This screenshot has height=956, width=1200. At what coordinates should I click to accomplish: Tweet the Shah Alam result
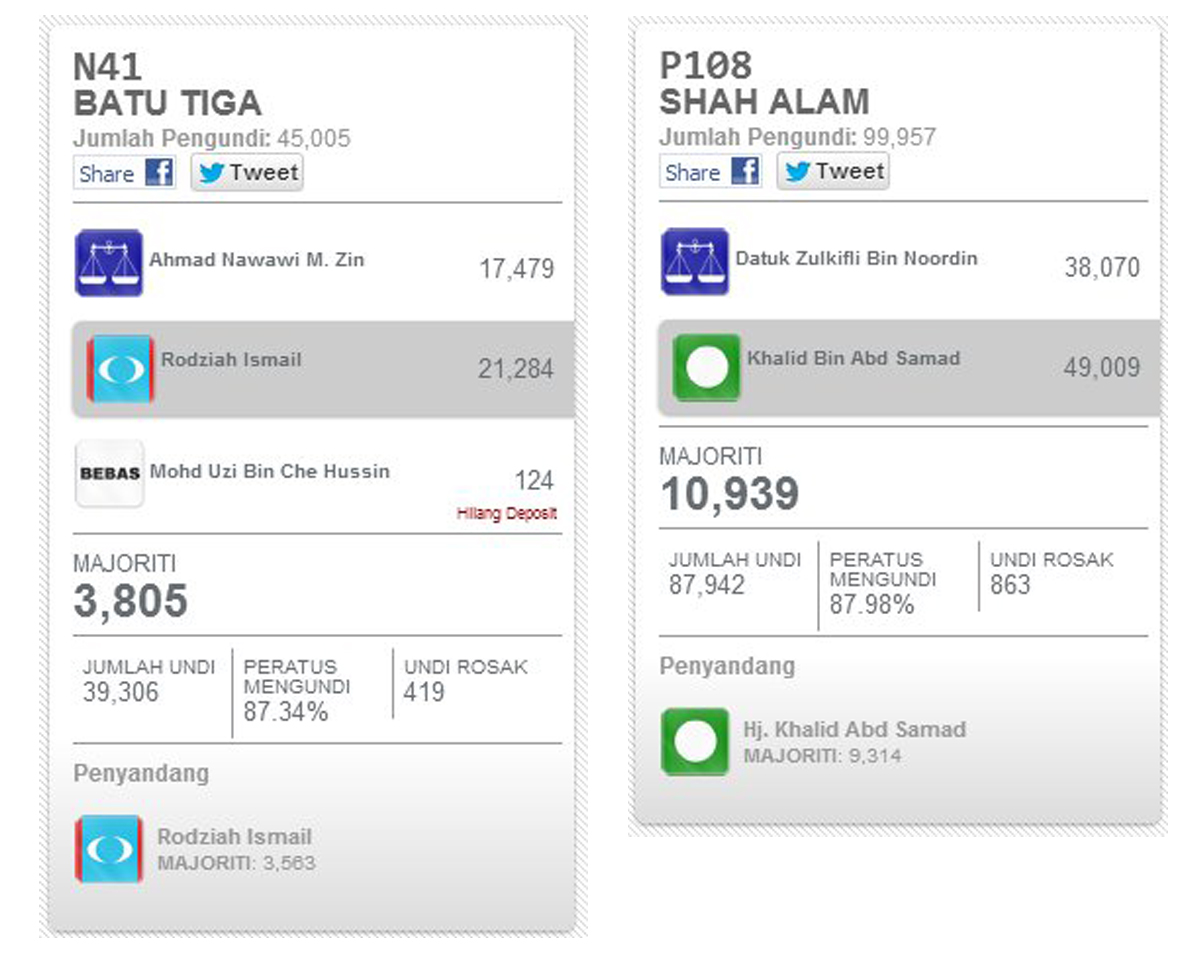tap(833, 172)
